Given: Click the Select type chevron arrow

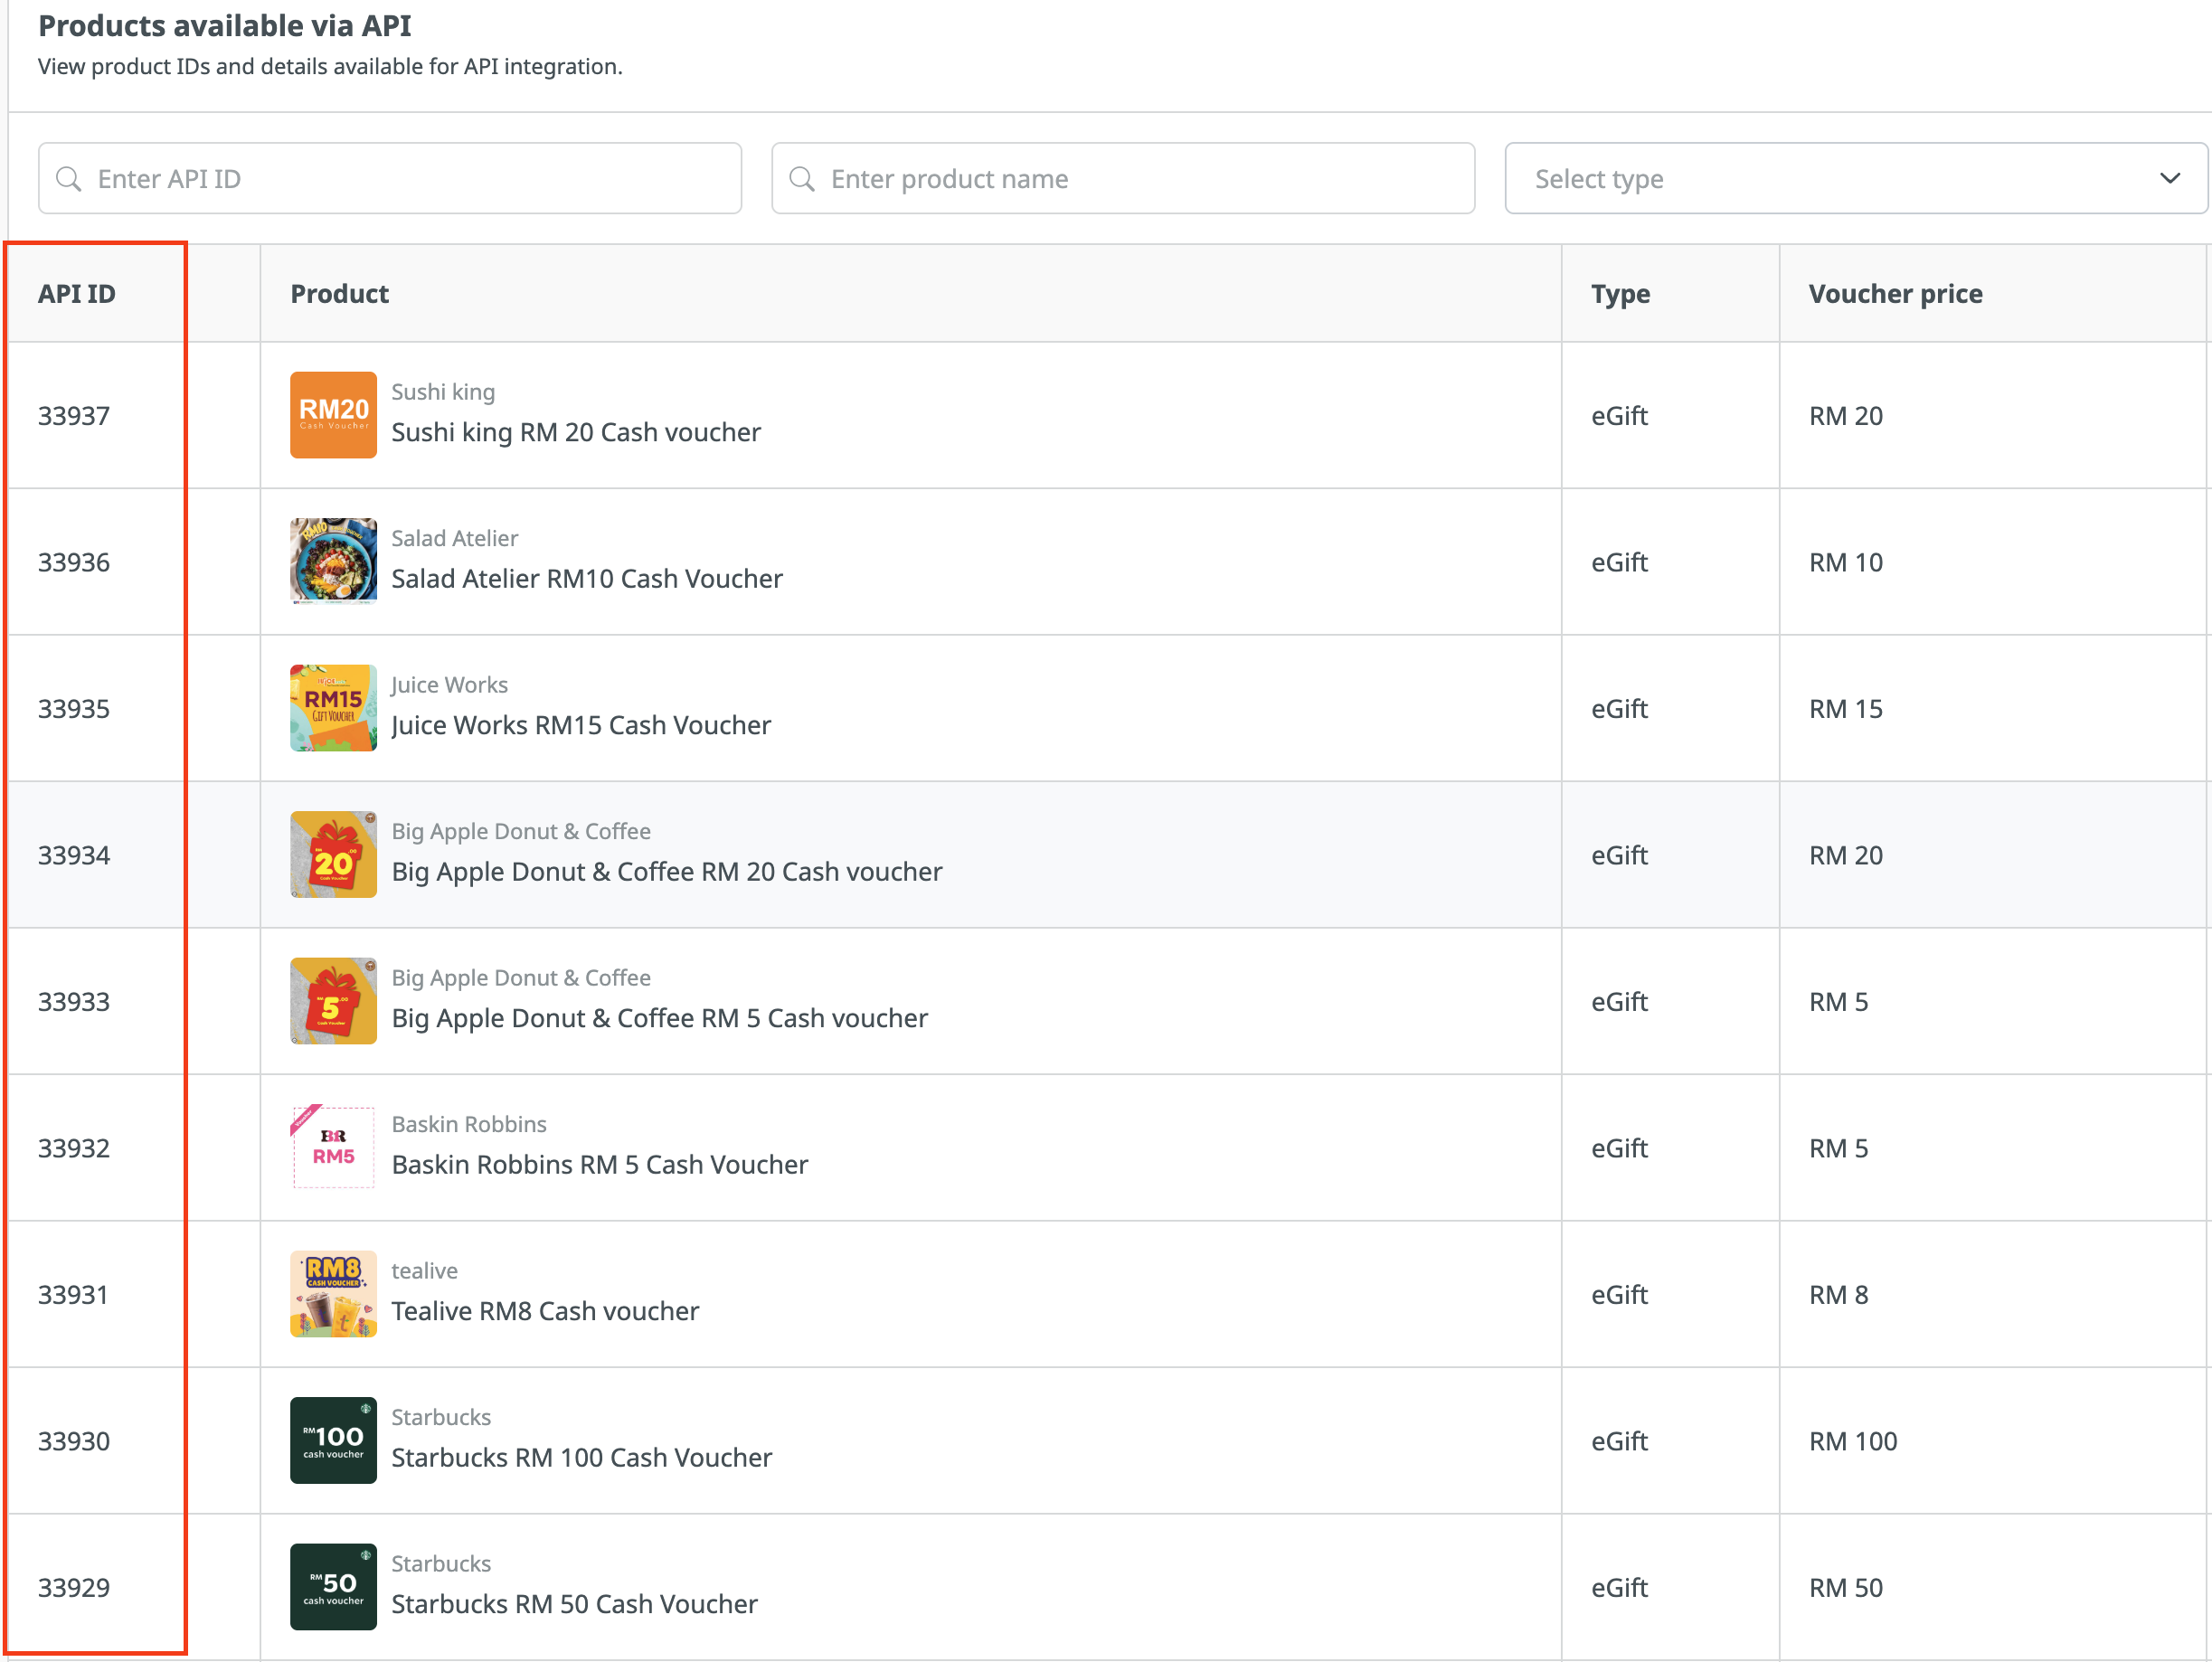Looking at the screenshot, I should coord(2169,179).
